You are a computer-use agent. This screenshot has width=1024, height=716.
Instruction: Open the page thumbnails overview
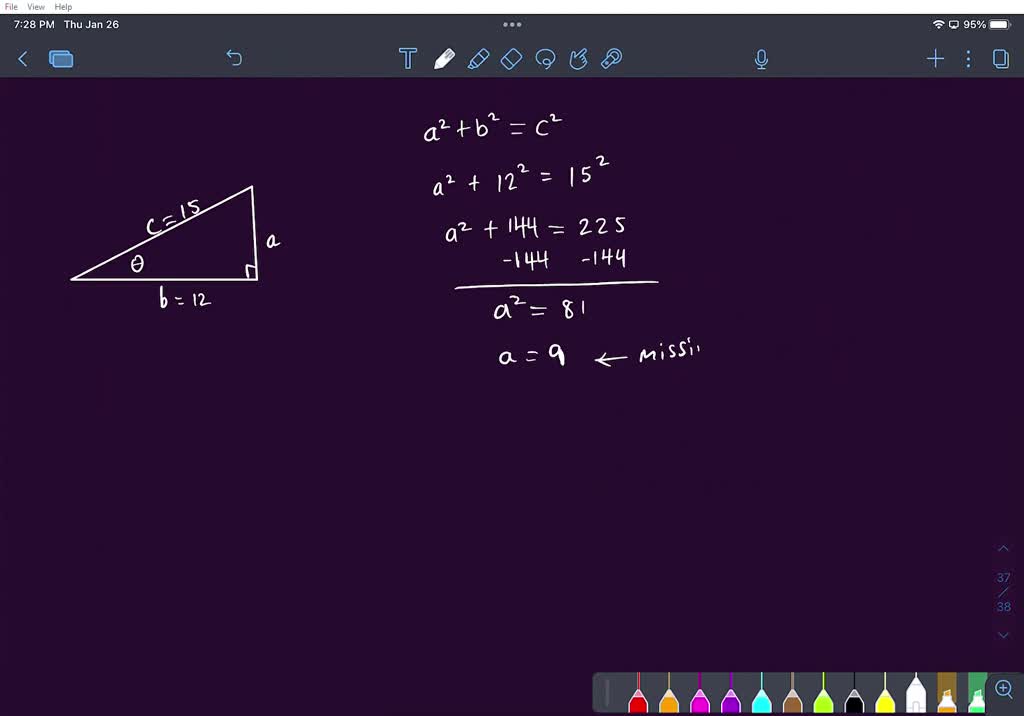[x=61, y=58]
